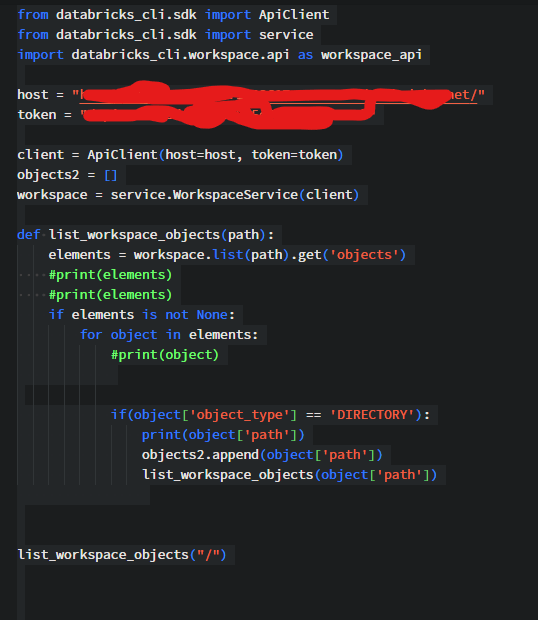The width and height of the screenshot is (538, 620).
Task: Click the final 'list_workspace_objects("/")' call
Action: tap(122, 555)
